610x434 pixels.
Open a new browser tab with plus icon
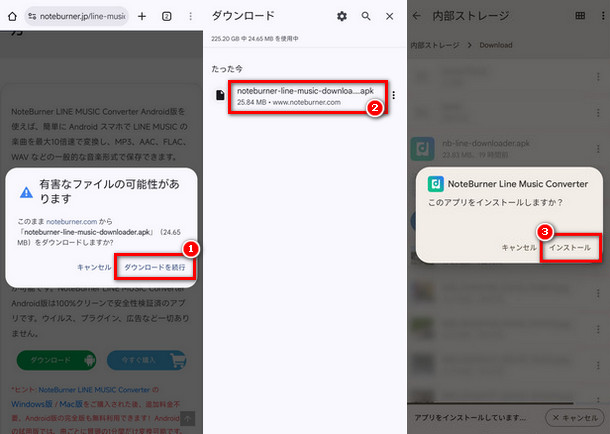coord(142,16)
